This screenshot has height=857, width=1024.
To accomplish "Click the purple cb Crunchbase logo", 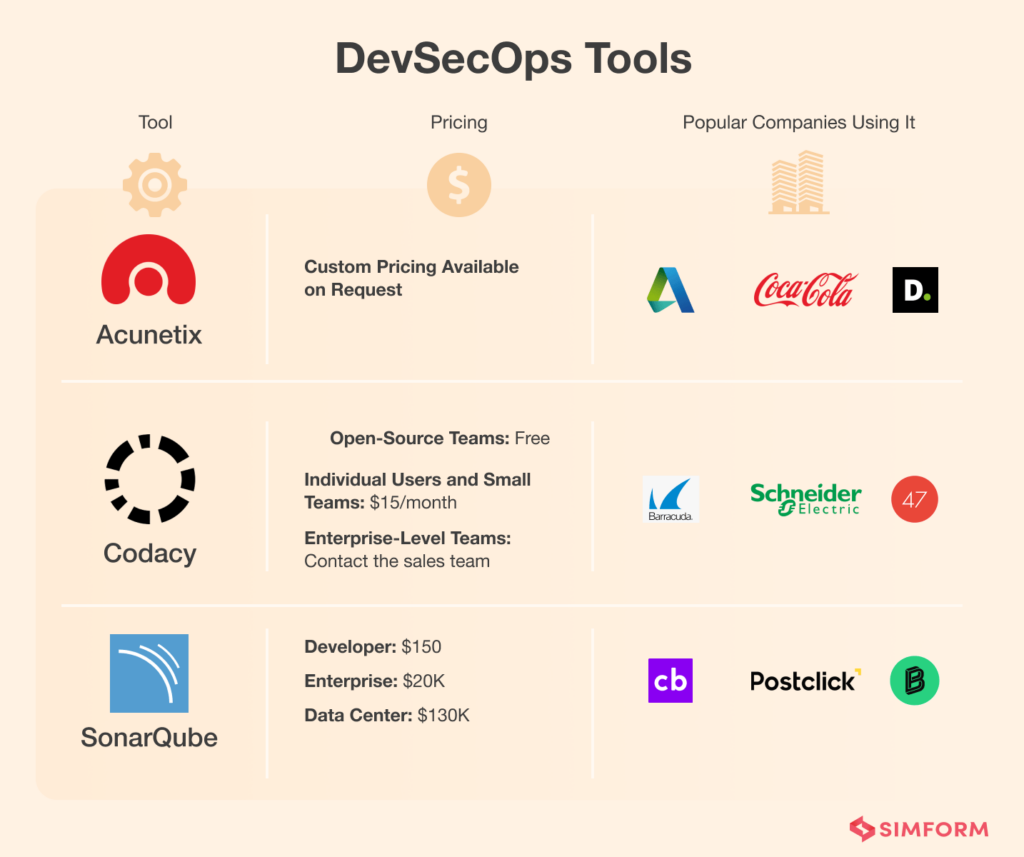I will coord(670,681).
